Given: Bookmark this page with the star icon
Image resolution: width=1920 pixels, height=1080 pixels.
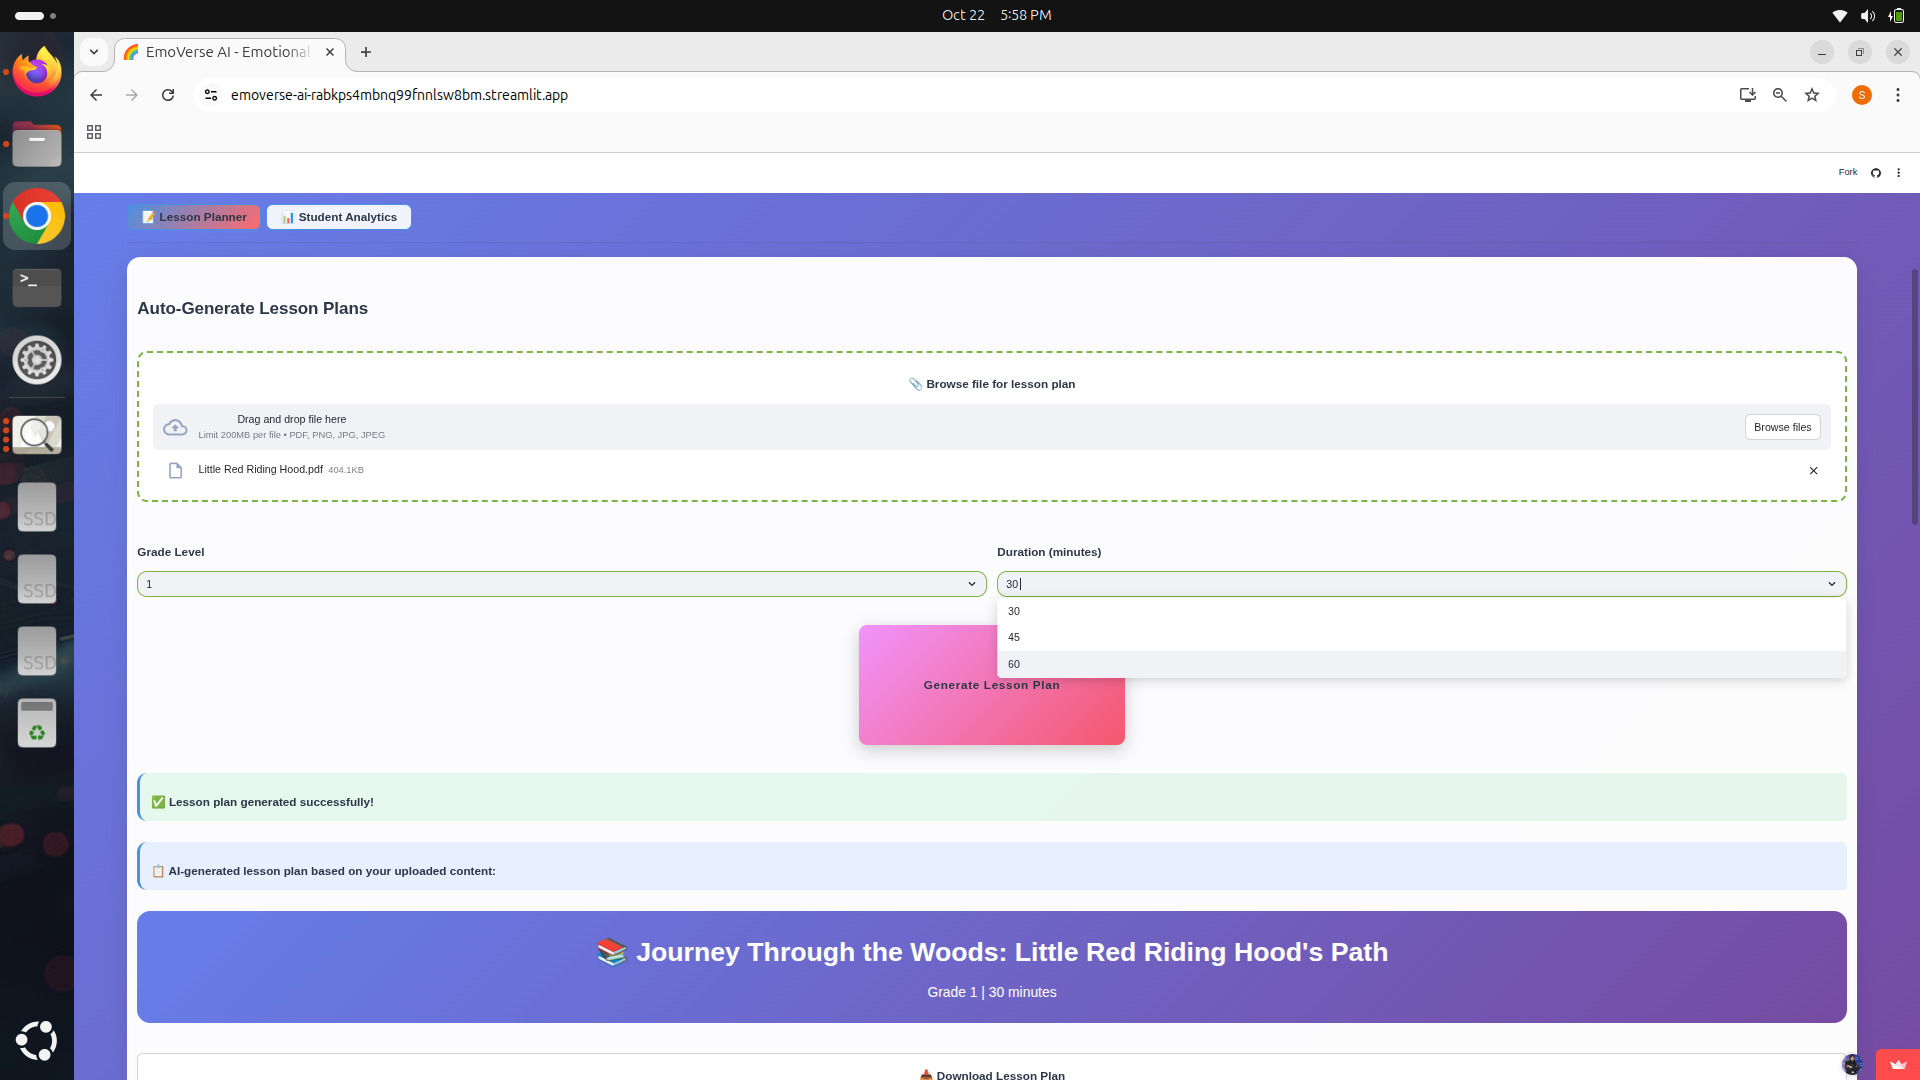Looking at the screenshot, I should click(1812, 95).
